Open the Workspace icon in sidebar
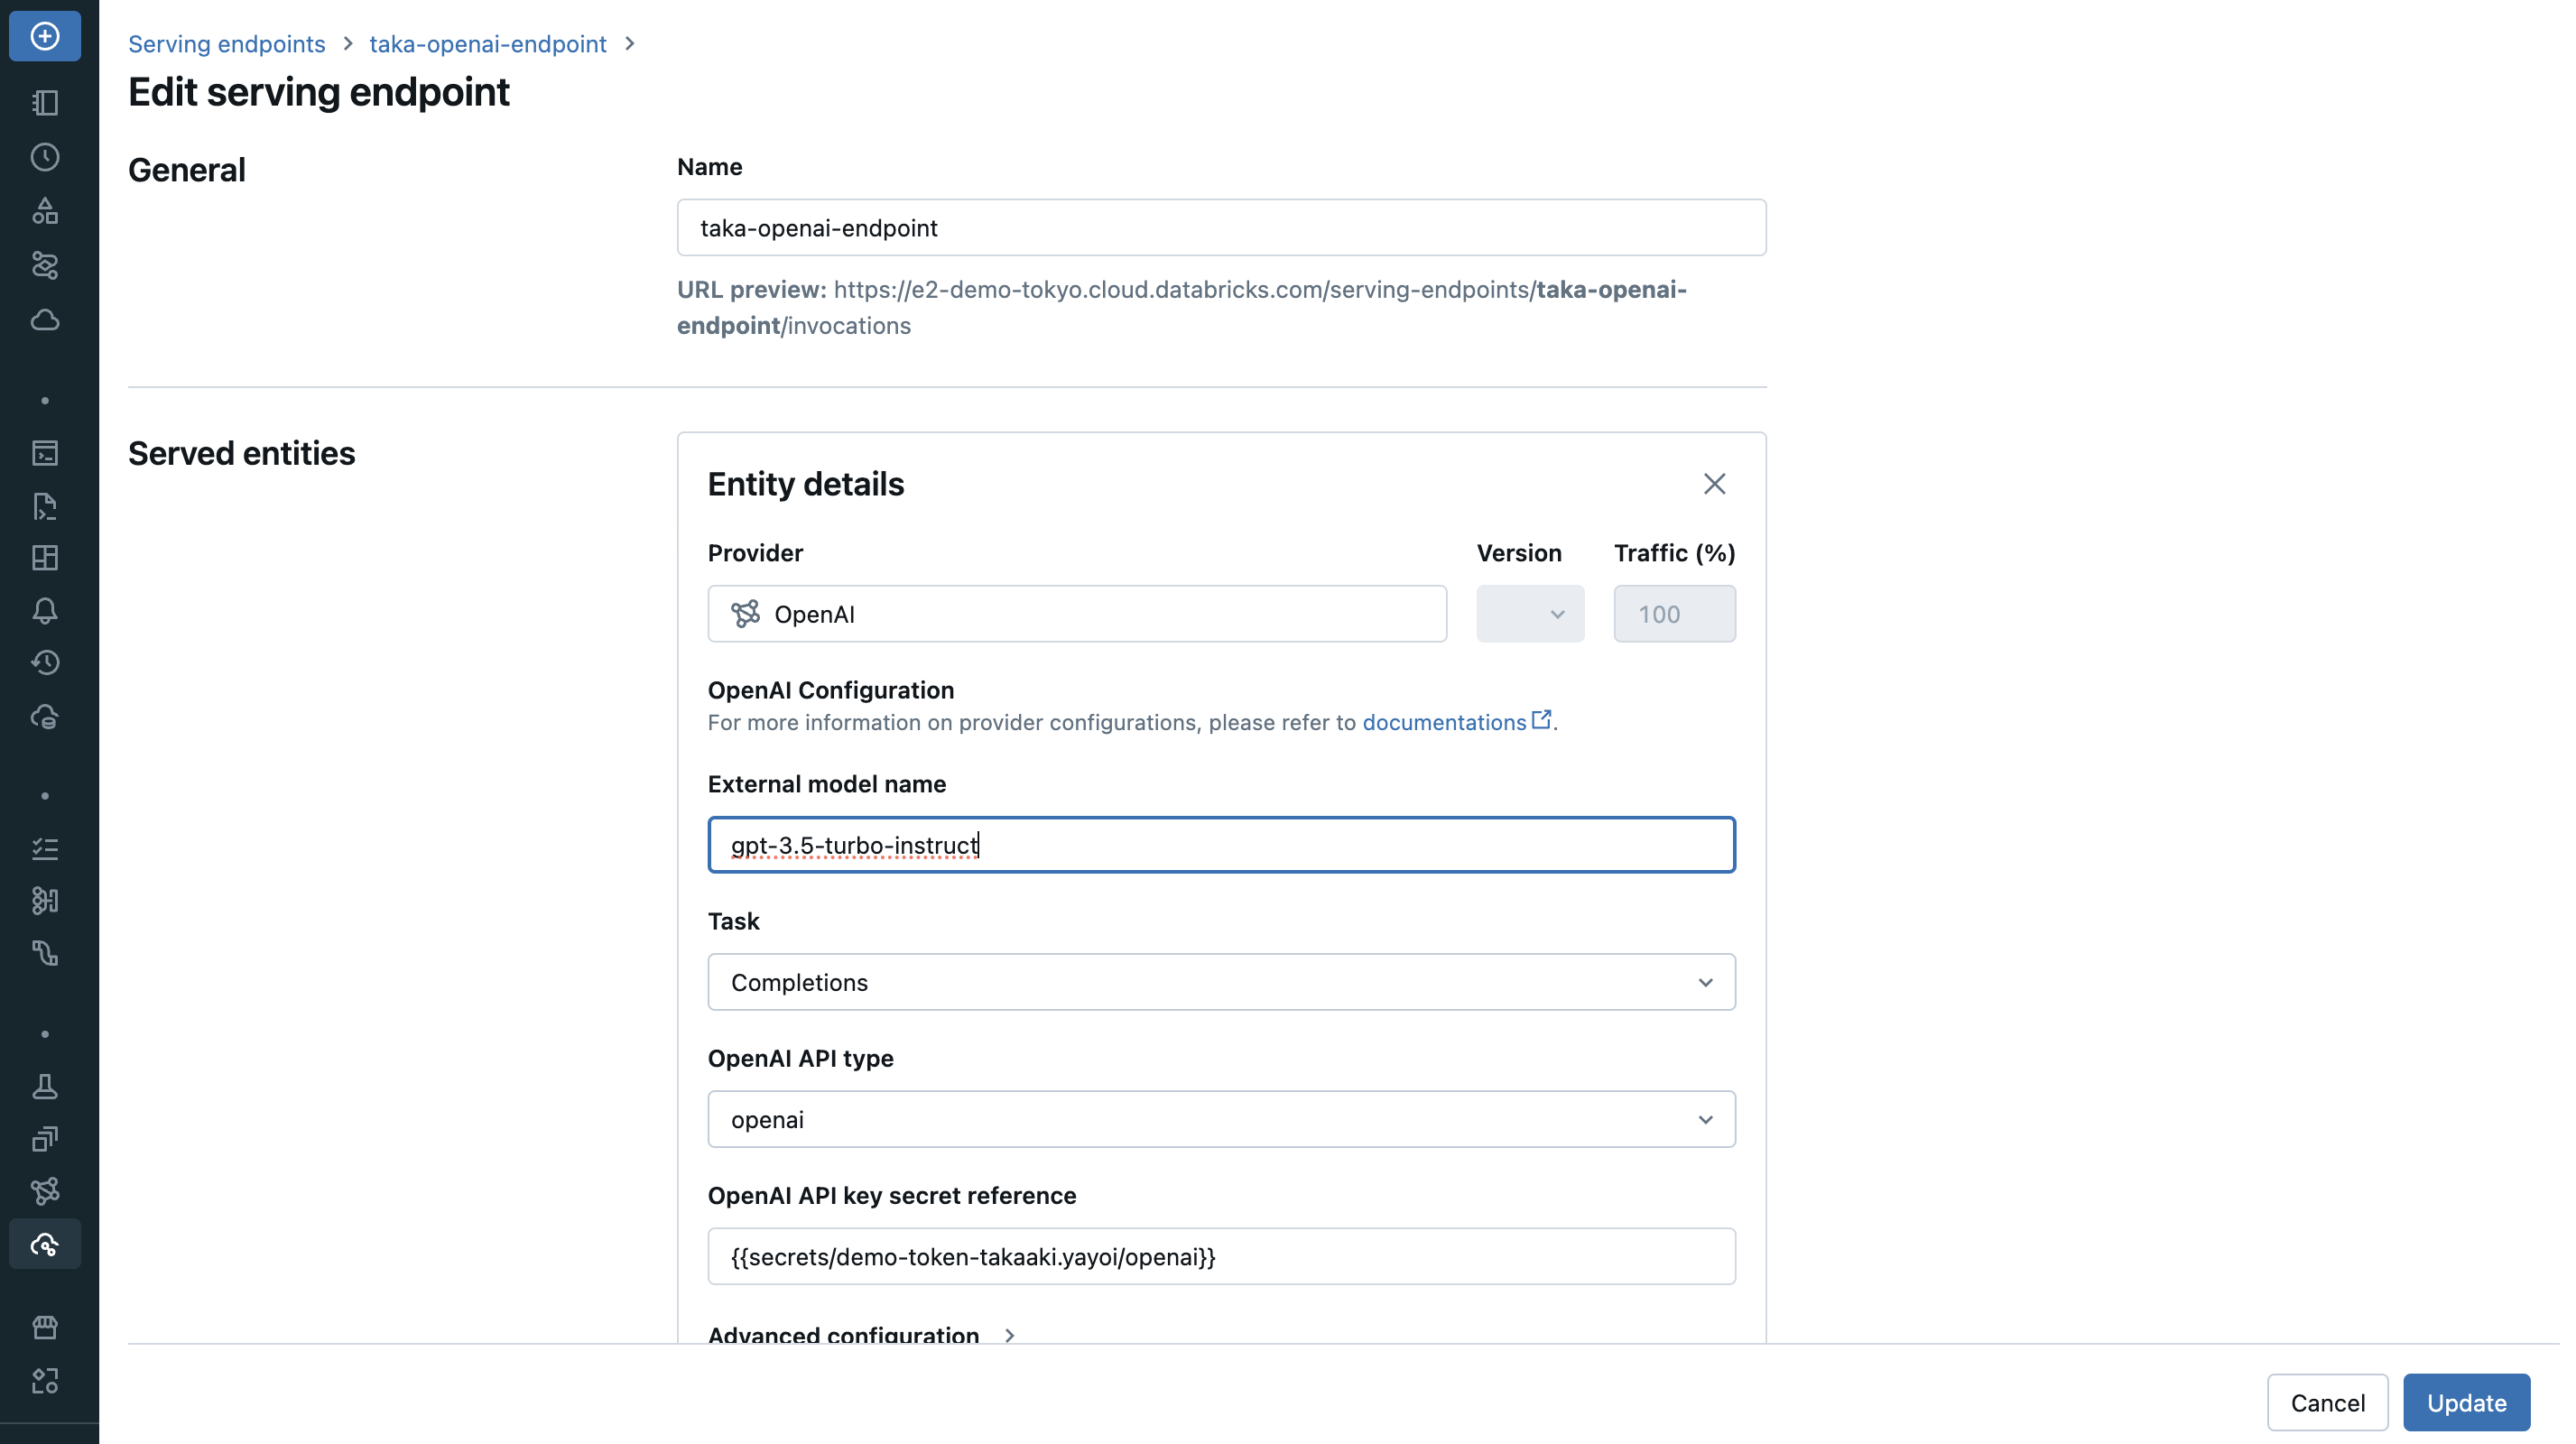This screenshot has height=1444, width=2576. 45,103
